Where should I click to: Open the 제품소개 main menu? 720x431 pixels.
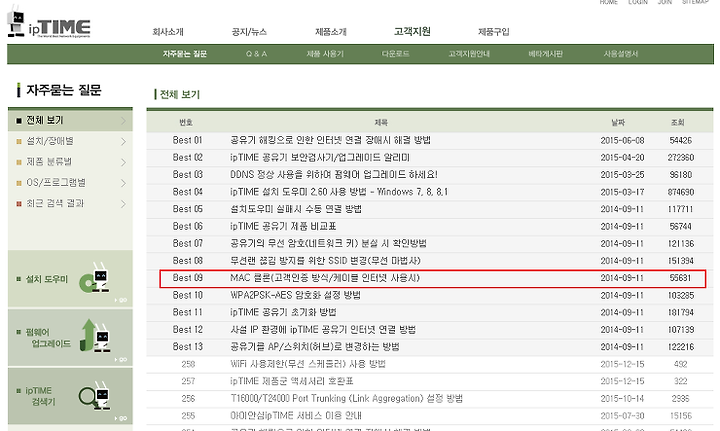(331, 32)
